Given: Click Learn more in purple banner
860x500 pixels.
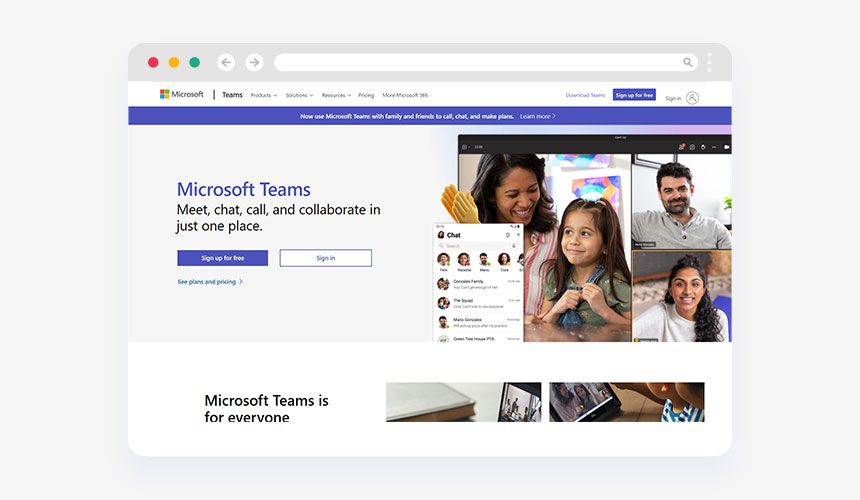Looking at the screenshot, I should coord(538,116).
